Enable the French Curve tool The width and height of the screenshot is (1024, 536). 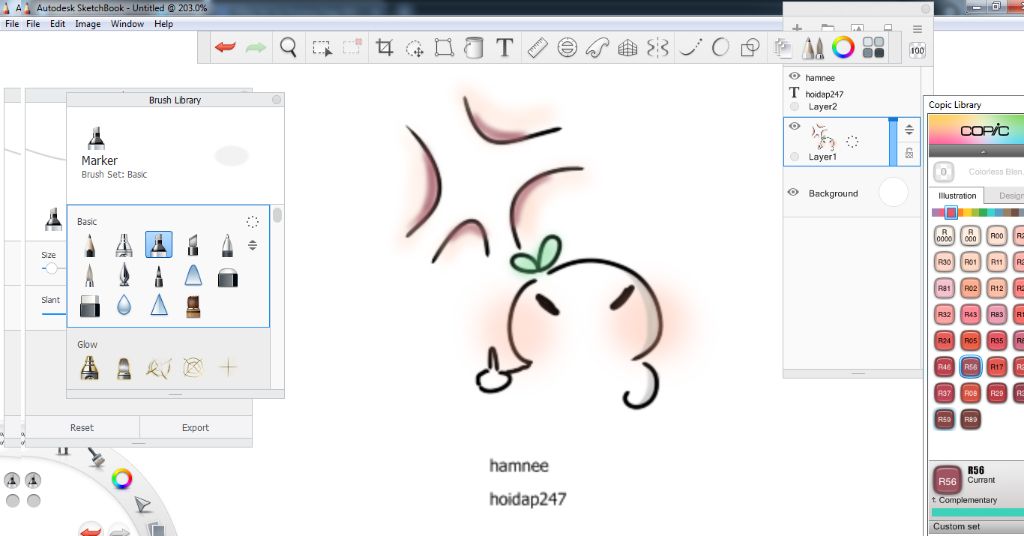point(597,48)
